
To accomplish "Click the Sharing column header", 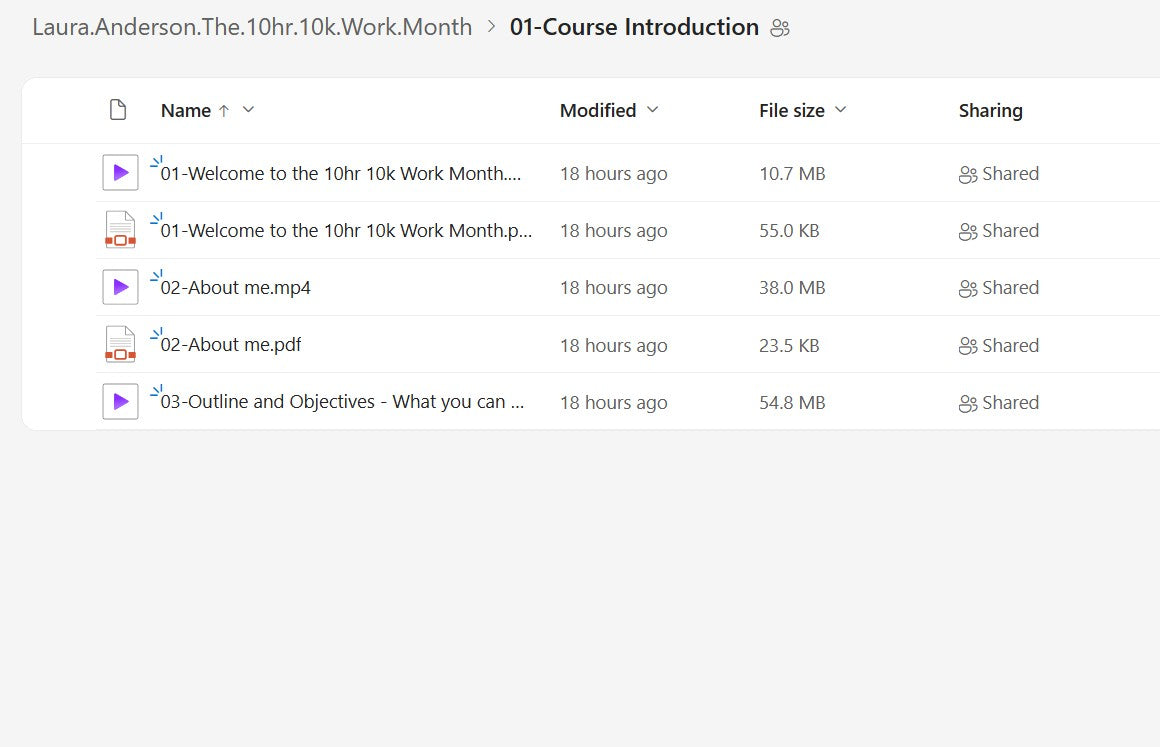I will 990,110.
